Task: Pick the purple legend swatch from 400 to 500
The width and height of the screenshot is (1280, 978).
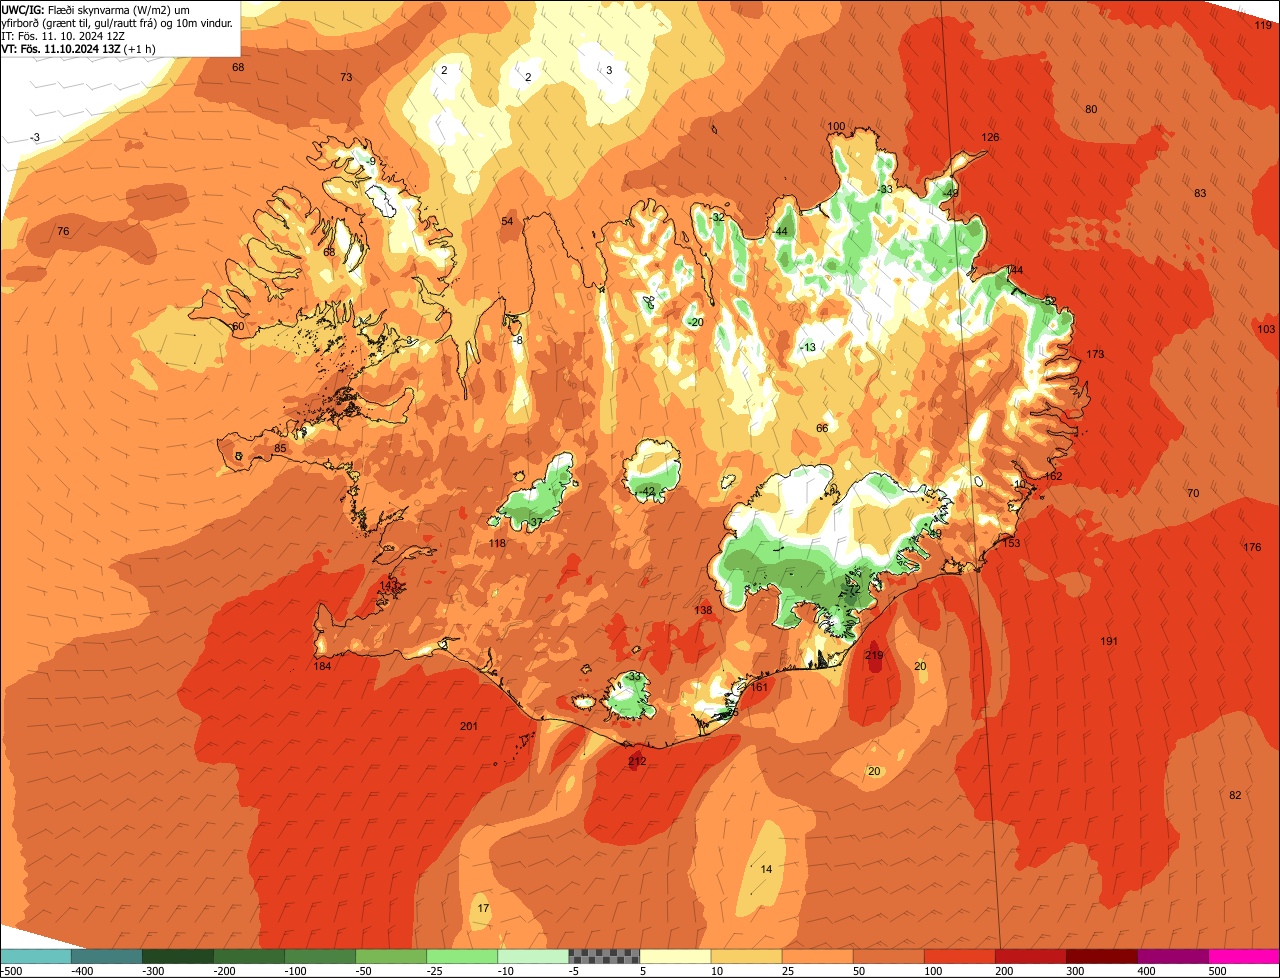Action: point(1173,956)
